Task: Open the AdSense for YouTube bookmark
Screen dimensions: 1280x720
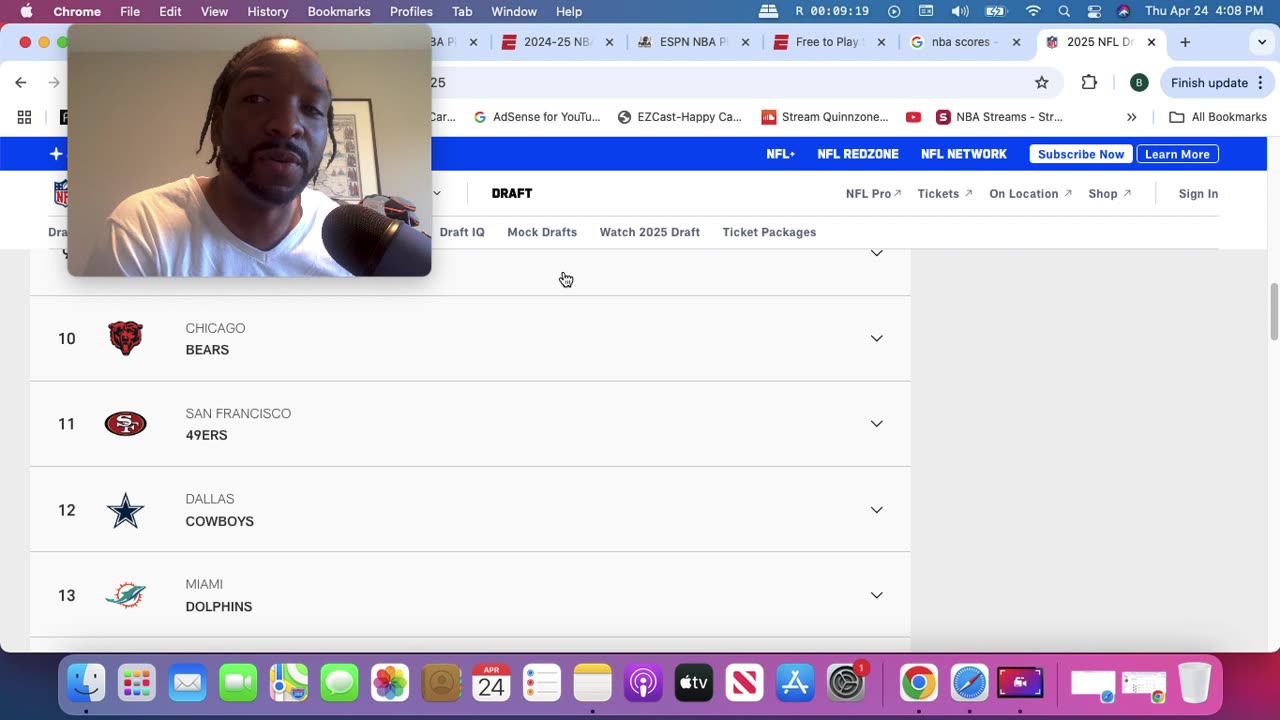Action: [x=537, y=117]
